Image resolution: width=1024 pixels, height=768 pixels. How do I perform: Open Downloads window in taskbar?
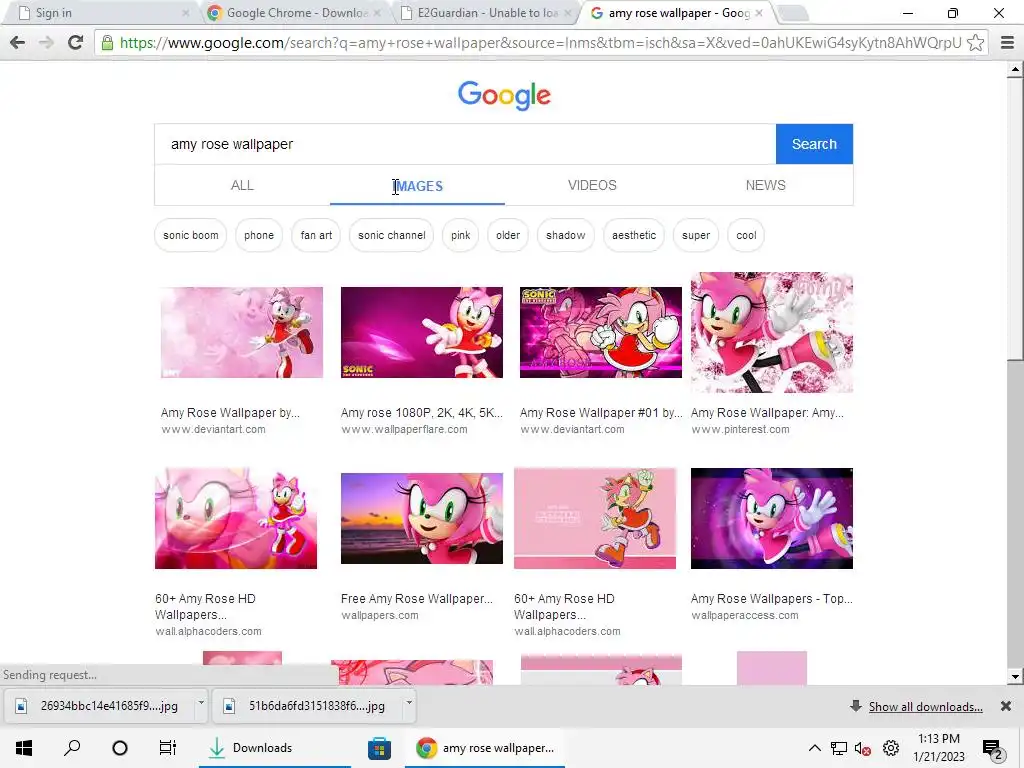tap(275, 748)
